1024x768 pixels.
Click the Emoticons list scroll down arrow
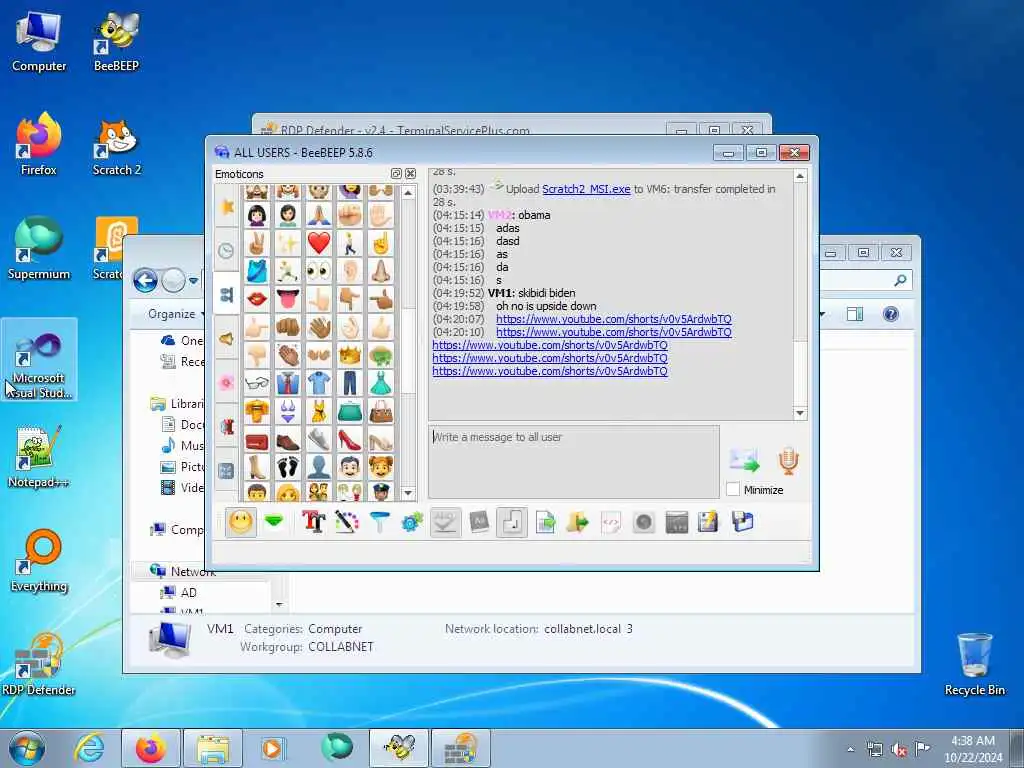click(x=408, y=493)
